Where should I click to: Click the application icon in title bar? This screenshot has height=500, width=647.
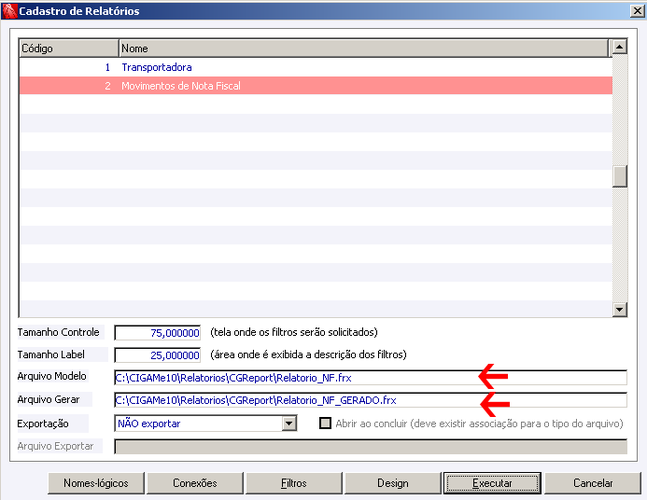click(9, 11)
